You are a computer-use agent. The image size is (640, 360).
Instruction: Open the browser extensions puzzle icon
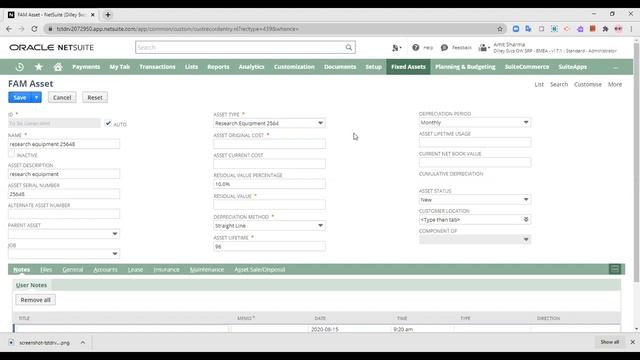click(605, 29)
